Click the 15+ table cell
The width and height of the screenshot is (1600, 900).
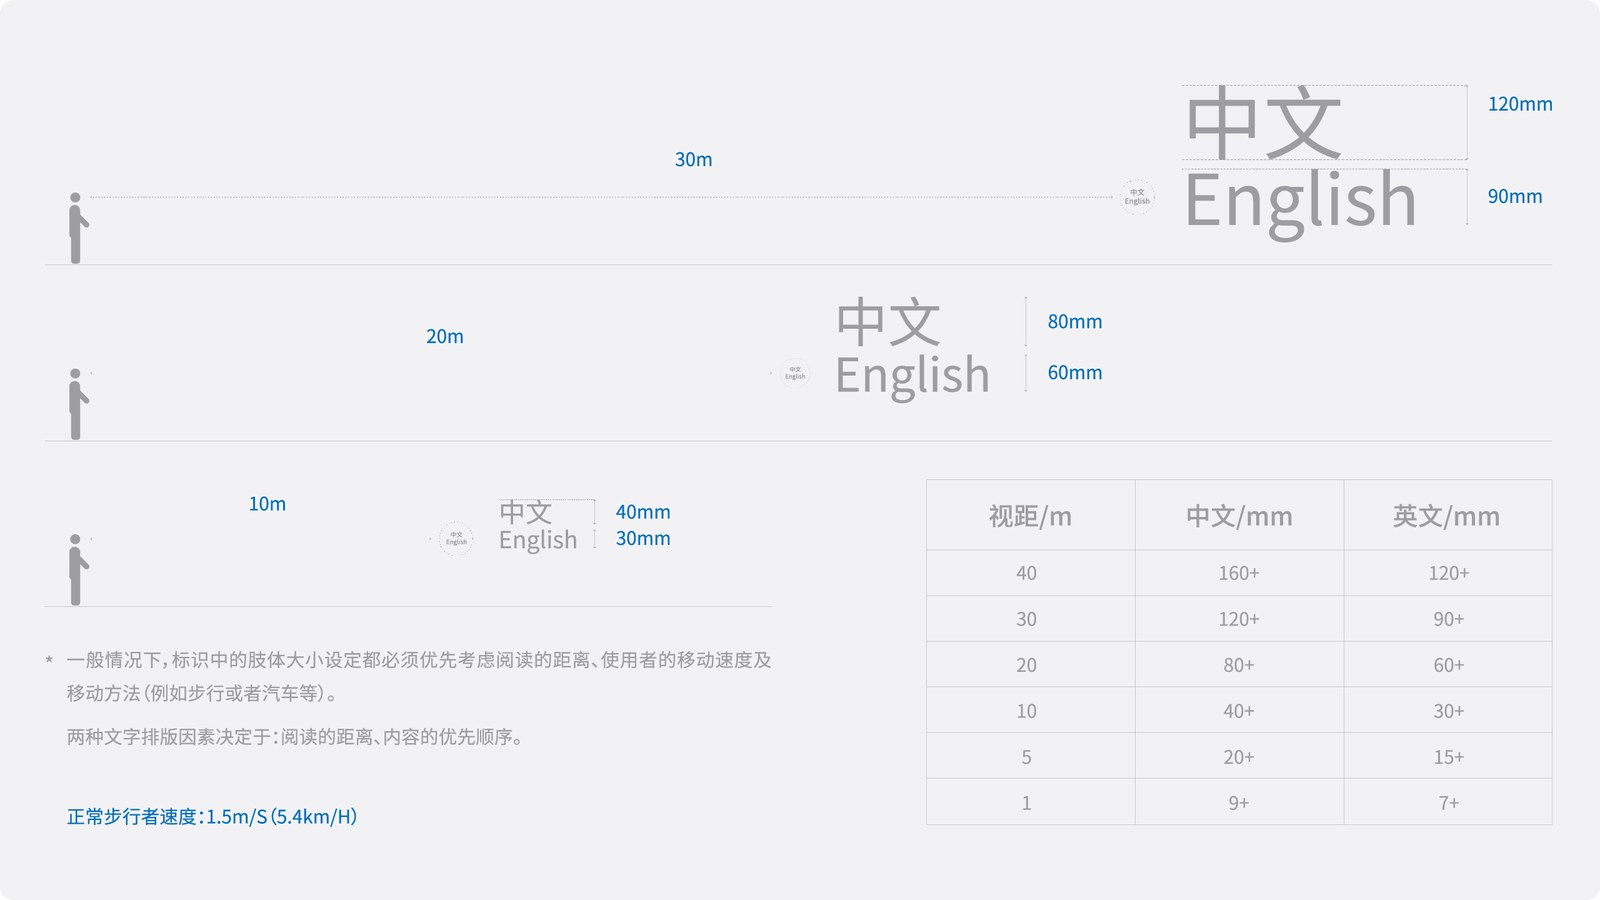point(1449,757)
